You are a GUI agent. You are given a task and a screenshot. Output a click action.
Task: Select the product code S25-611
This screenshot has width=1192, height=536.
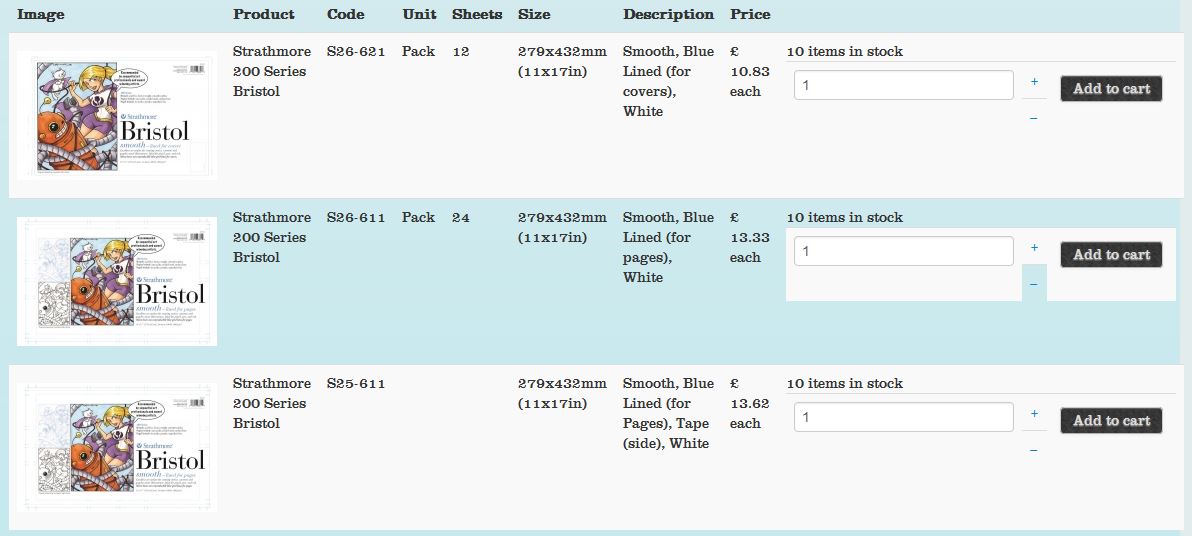click(356, 383)
